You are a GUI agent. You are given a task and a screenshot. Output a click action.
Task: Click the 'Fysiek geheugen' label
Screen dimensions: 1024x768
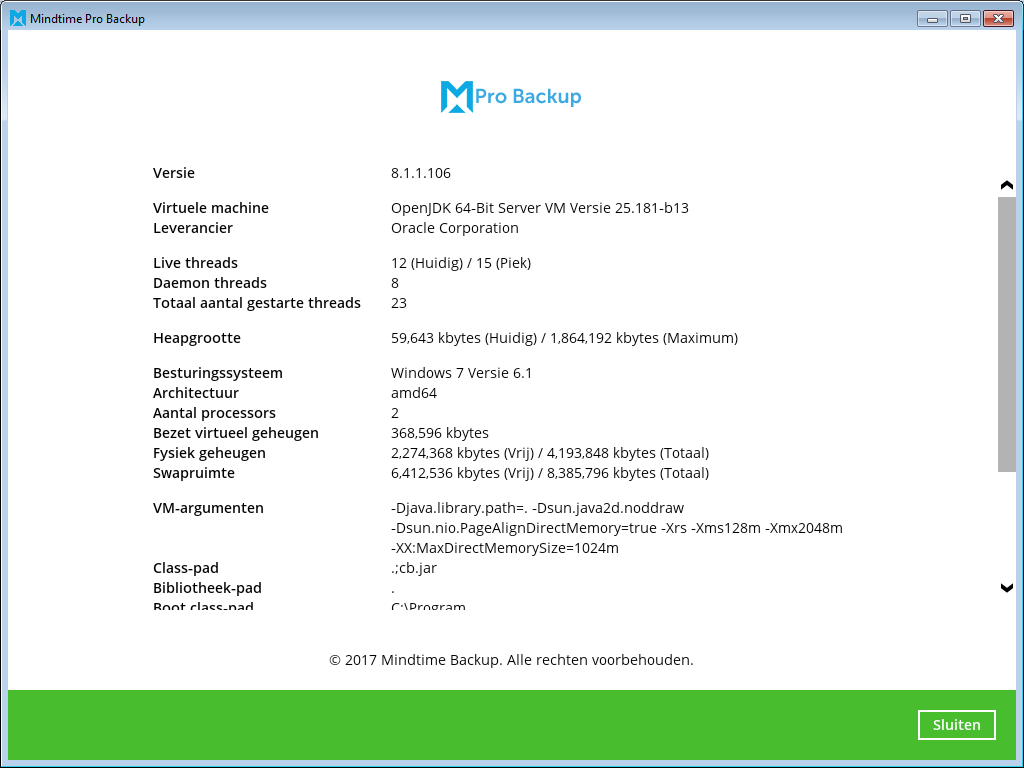click(209, 453)
